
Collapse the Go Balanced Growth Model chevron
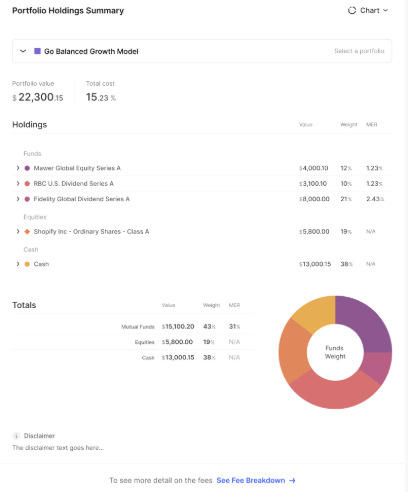(23, 51)
